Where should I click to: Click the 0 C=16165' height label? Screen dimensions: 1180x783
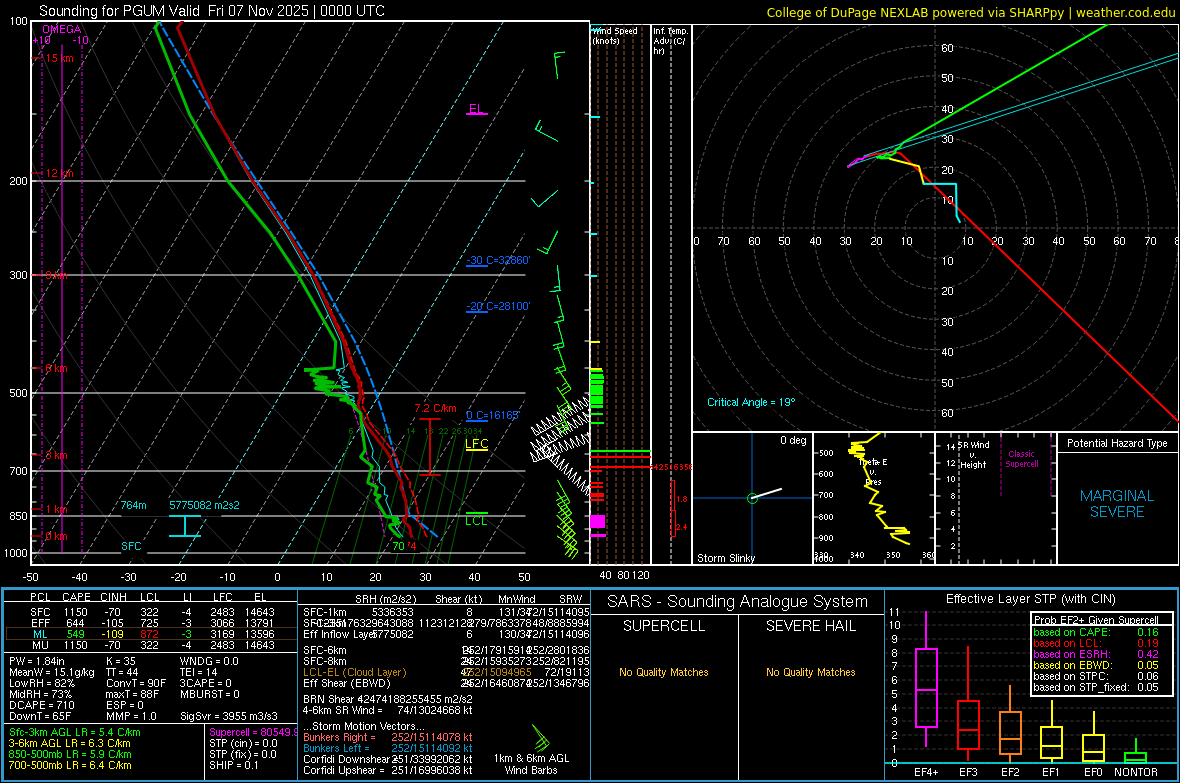coord(492,415)
